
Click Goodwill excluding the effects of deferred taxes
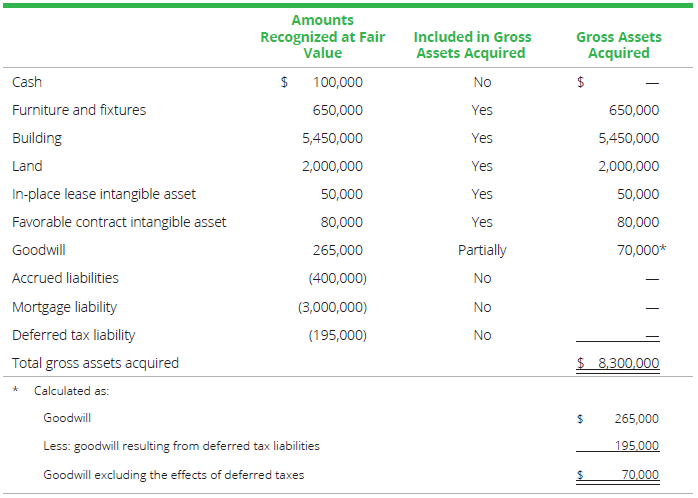pos(173,474)
